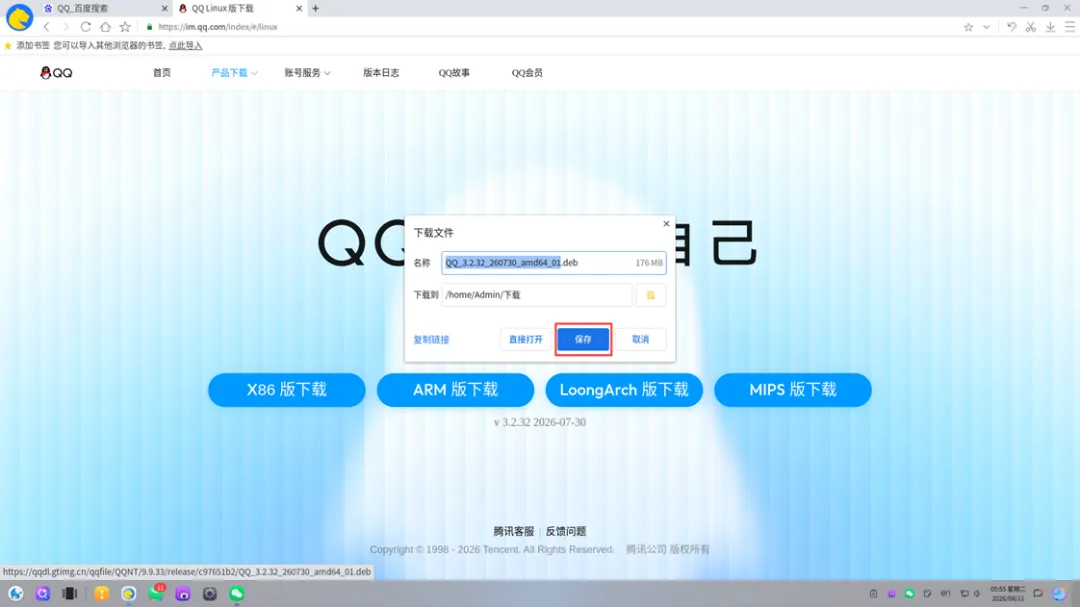Click the colorful assistant orb in taskbar

[1059, 593]
